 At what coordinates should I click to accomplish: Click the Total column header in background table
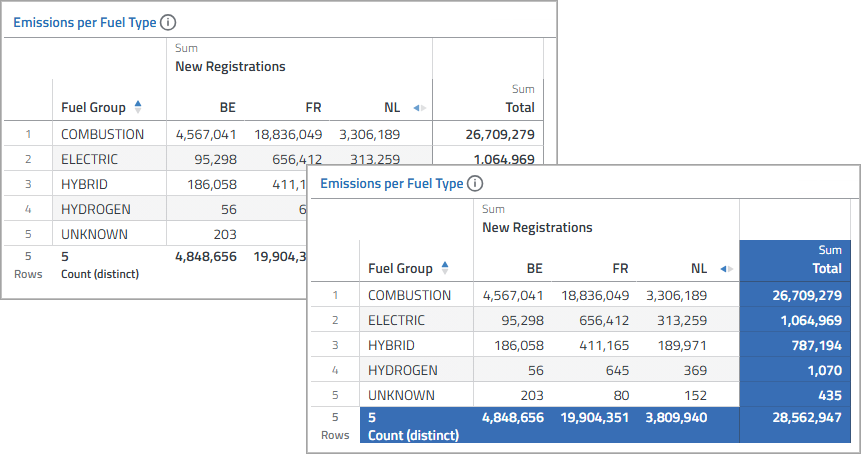tap(519, 107)
